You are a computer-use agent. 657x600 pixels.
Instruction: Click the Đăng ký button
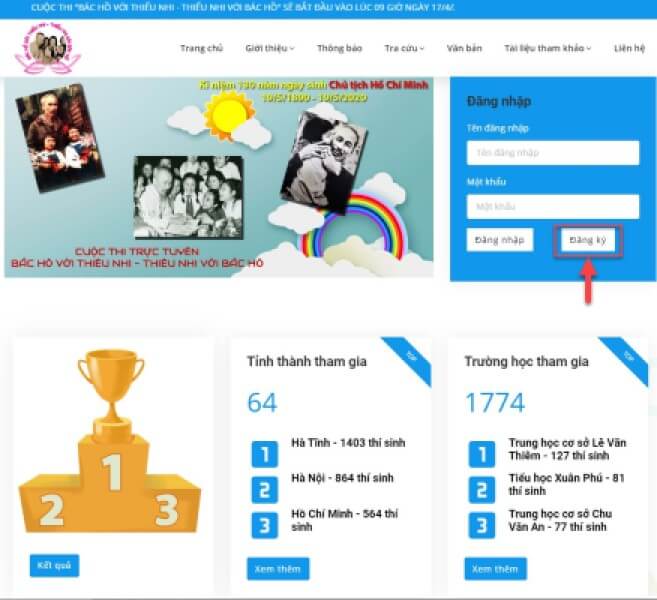click(x=587, y=240)
